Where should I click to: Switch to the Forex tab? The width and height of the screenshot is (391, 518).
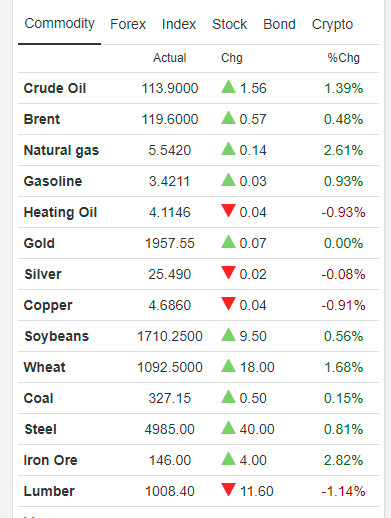coord(128,24)
